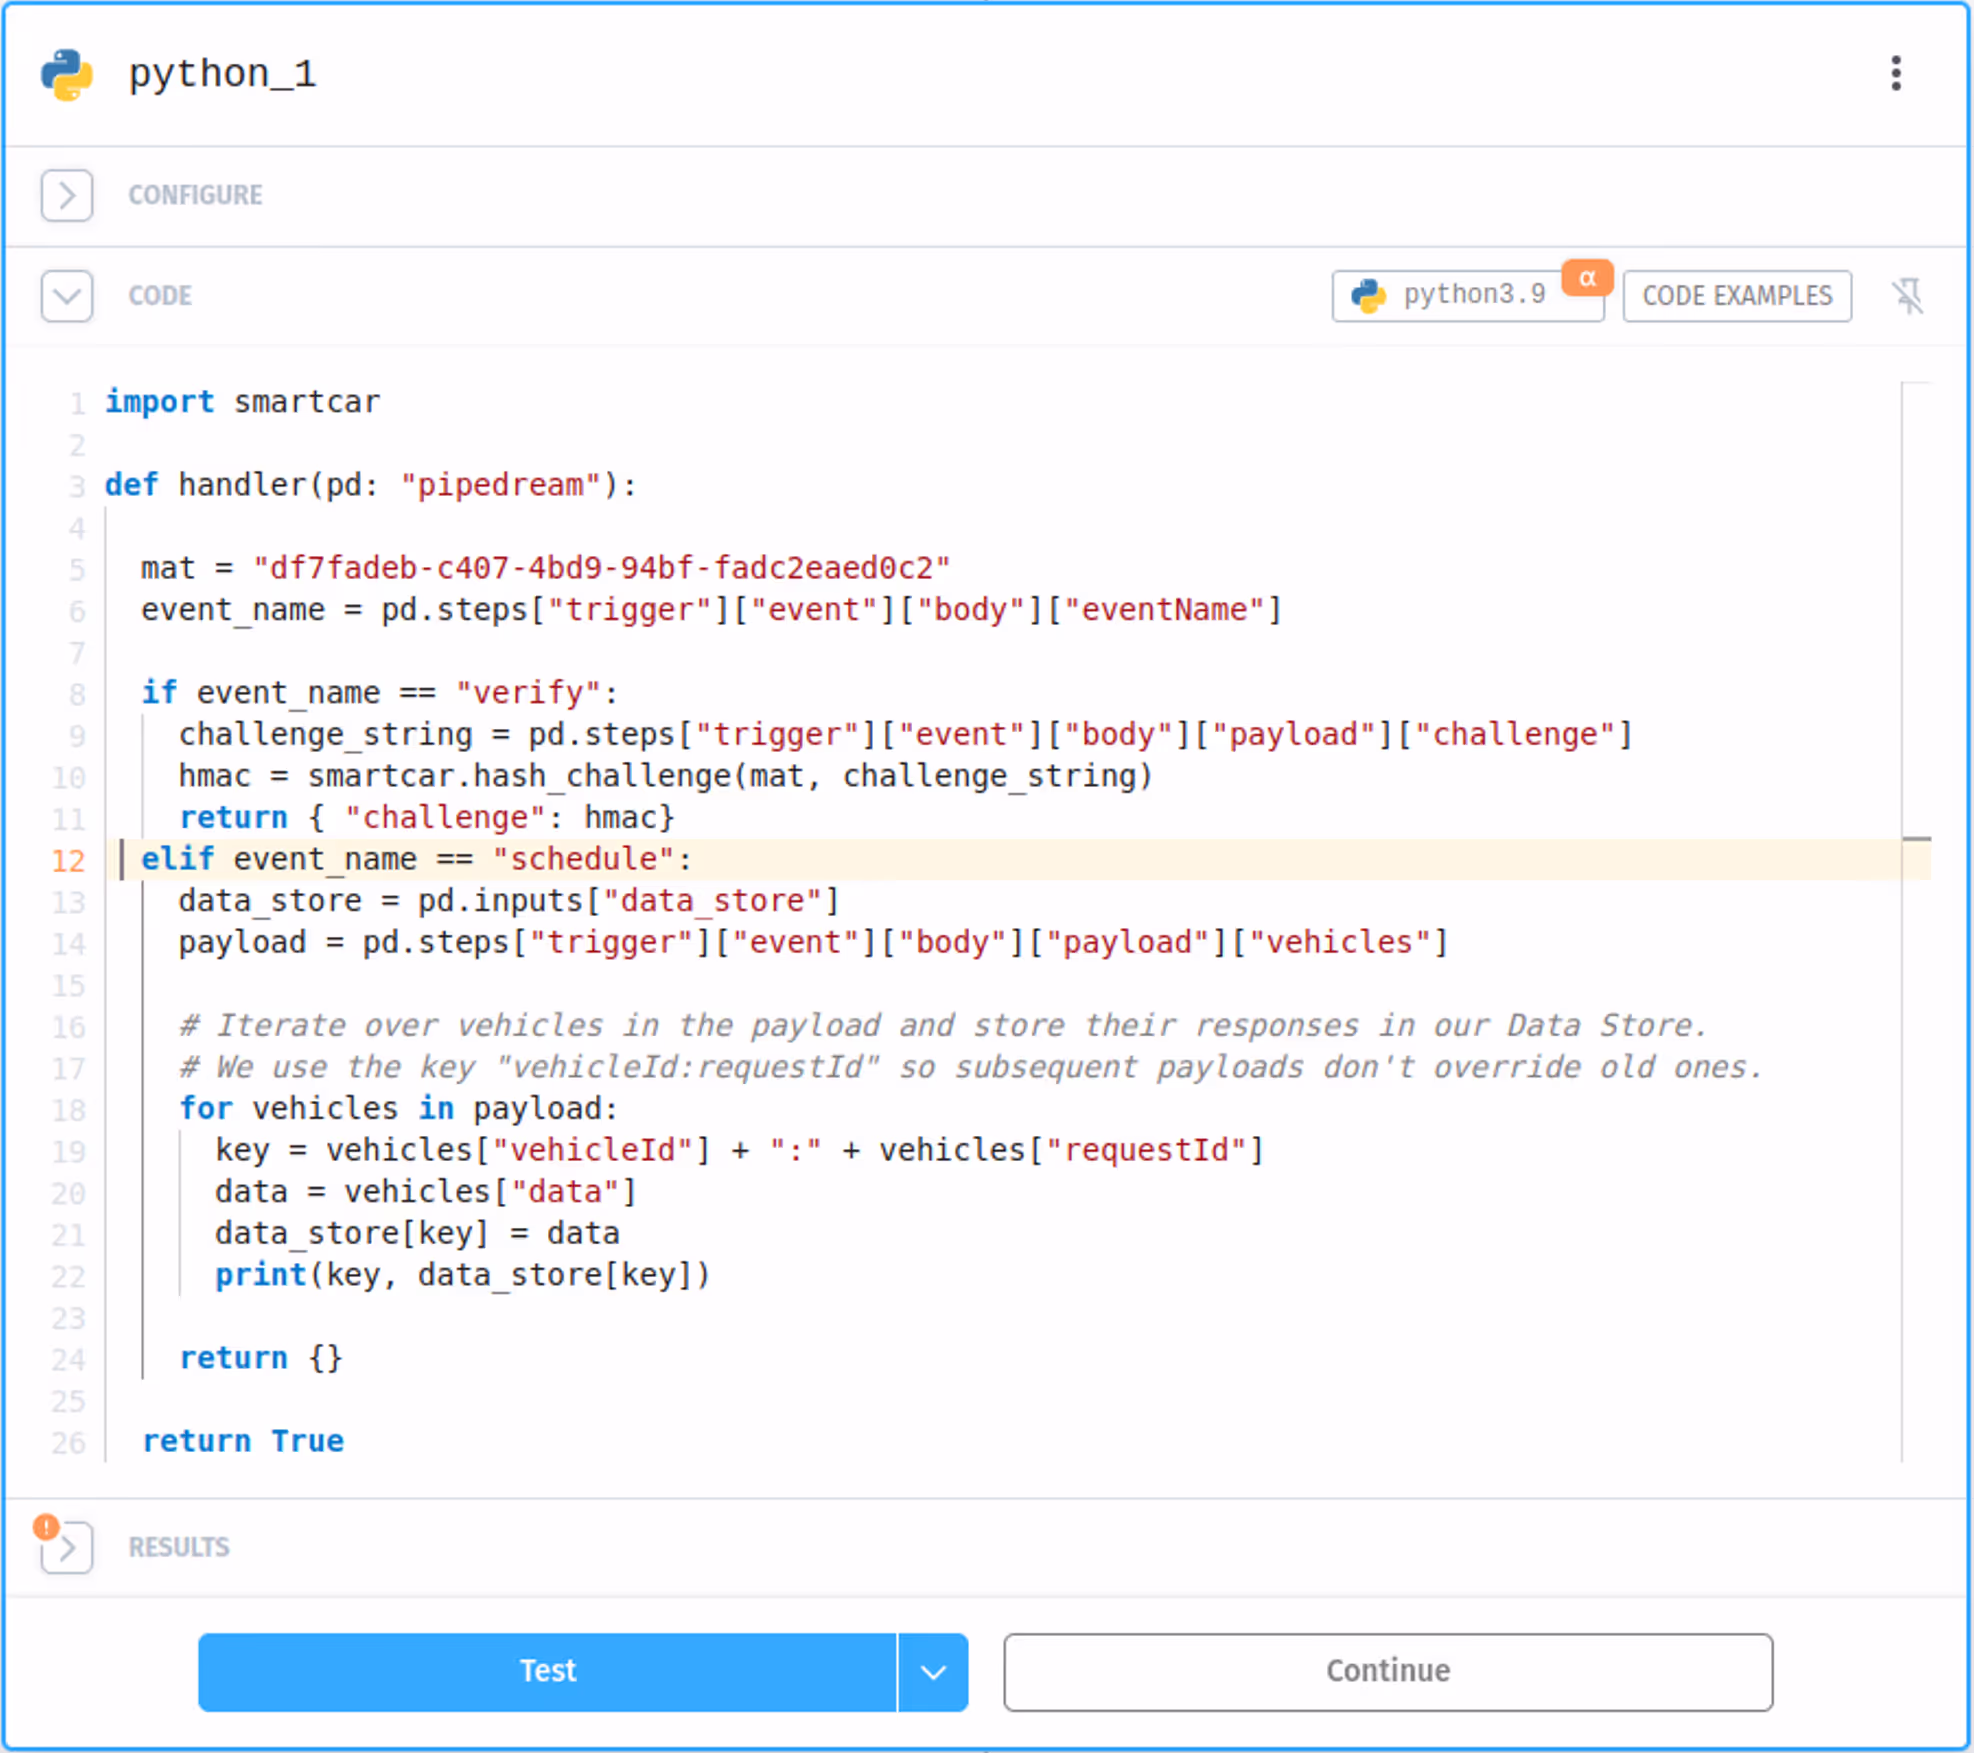
Task: Click the CODE section label
Action: coord(160,296)
